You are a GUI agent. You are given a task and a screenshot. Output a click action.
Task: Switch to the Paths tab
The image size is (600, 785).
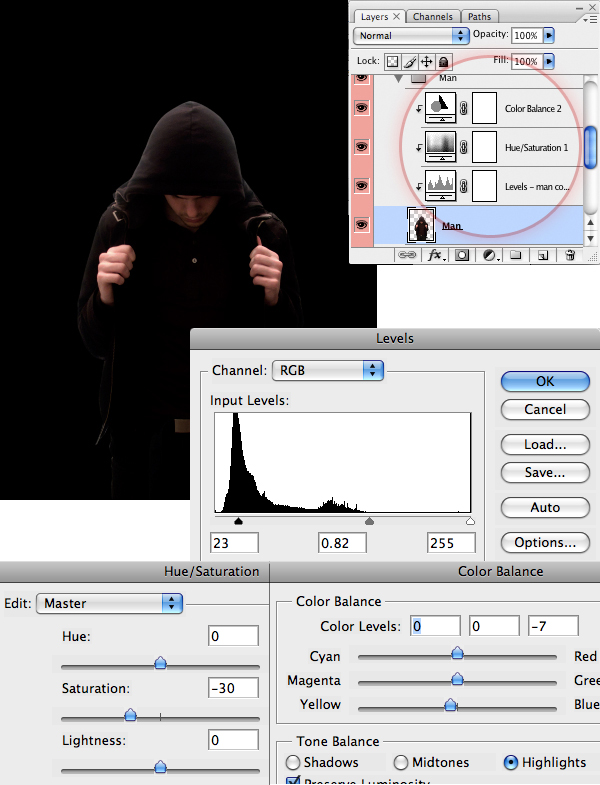479,16
